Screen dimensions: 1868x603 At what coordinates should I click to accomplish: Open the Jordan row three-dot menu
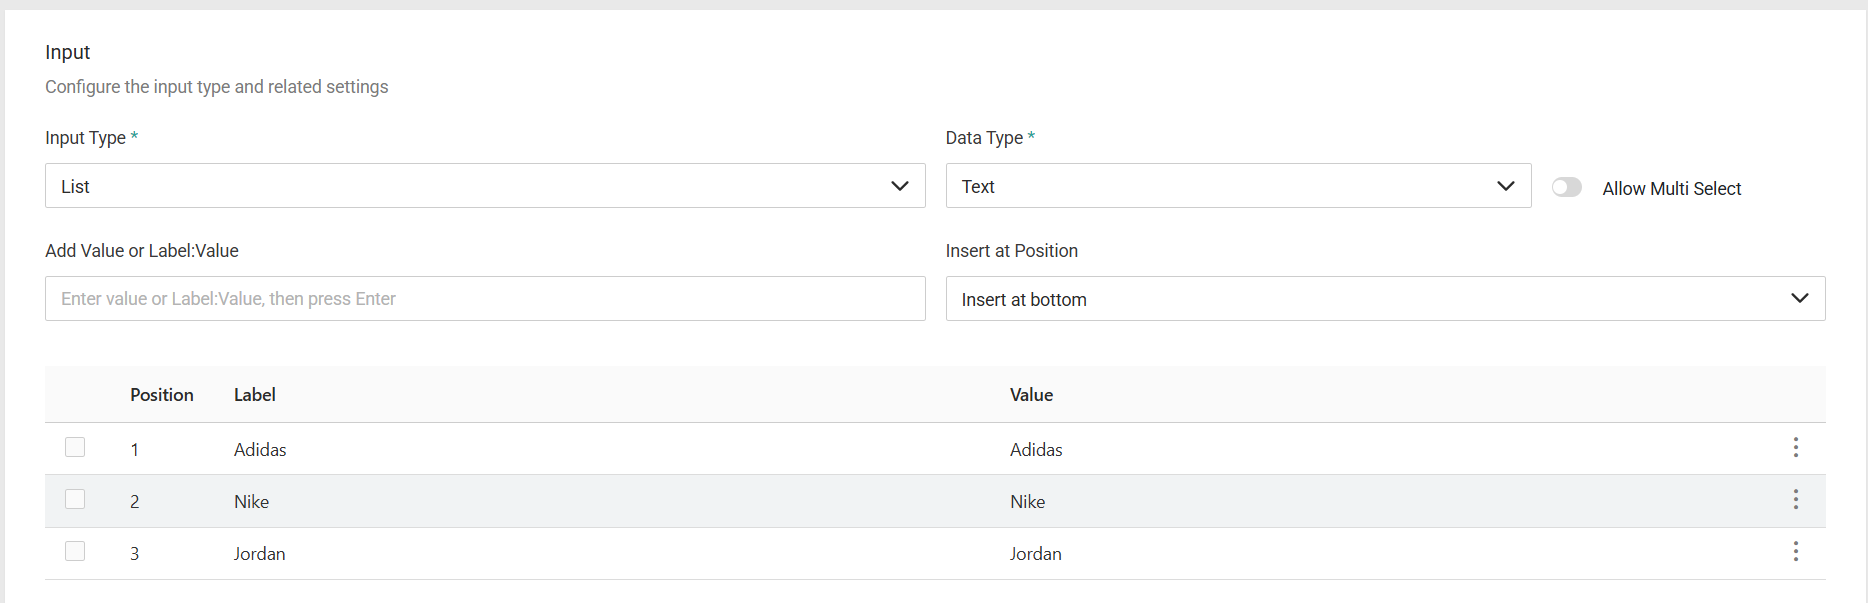pos(1795,551)
